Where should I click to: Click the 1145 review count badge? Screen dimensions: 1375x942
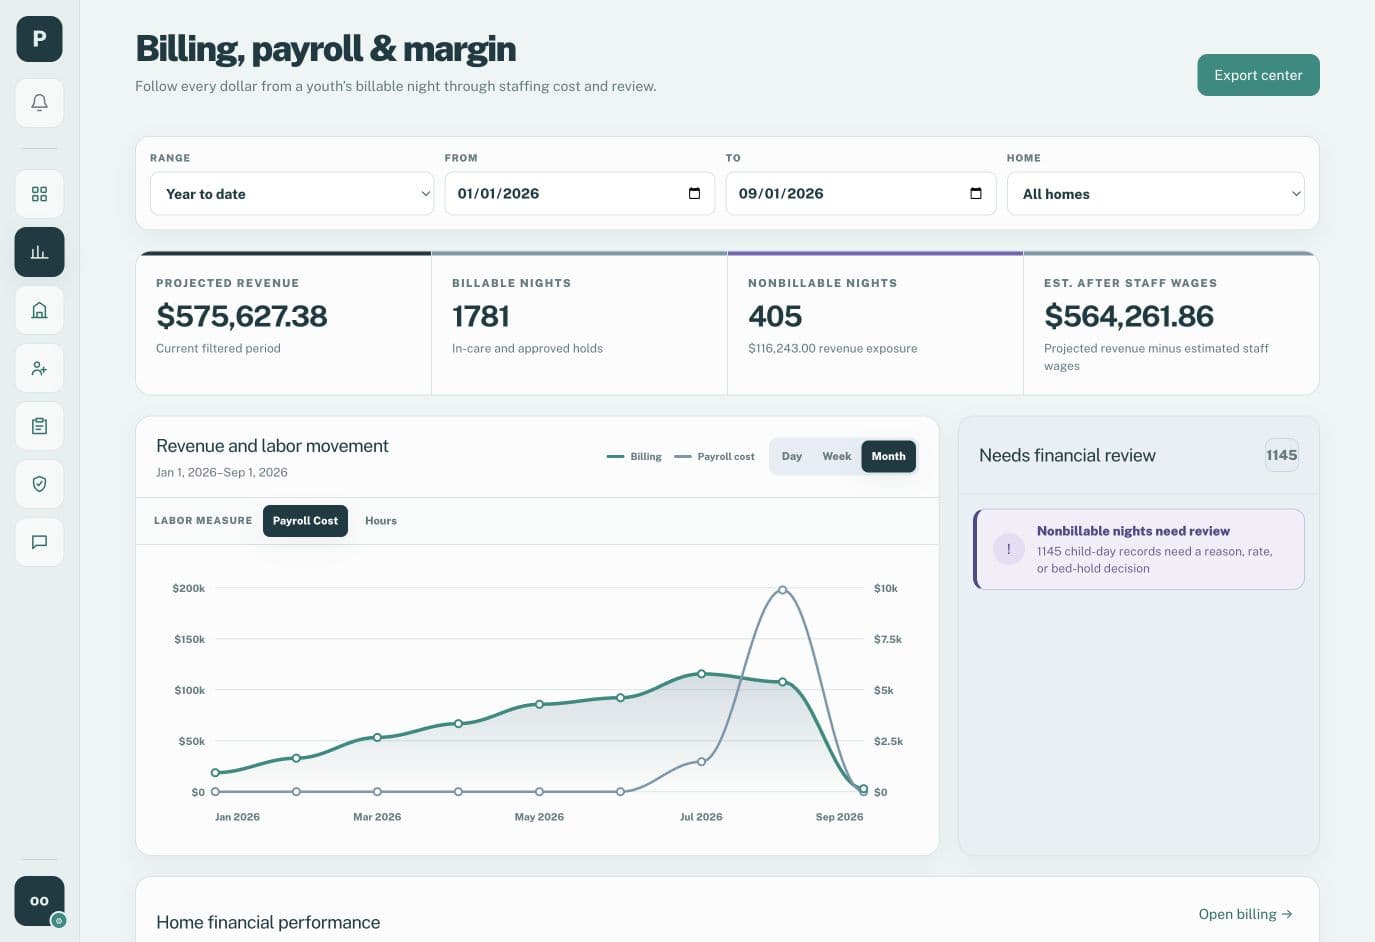[1281, 455]
